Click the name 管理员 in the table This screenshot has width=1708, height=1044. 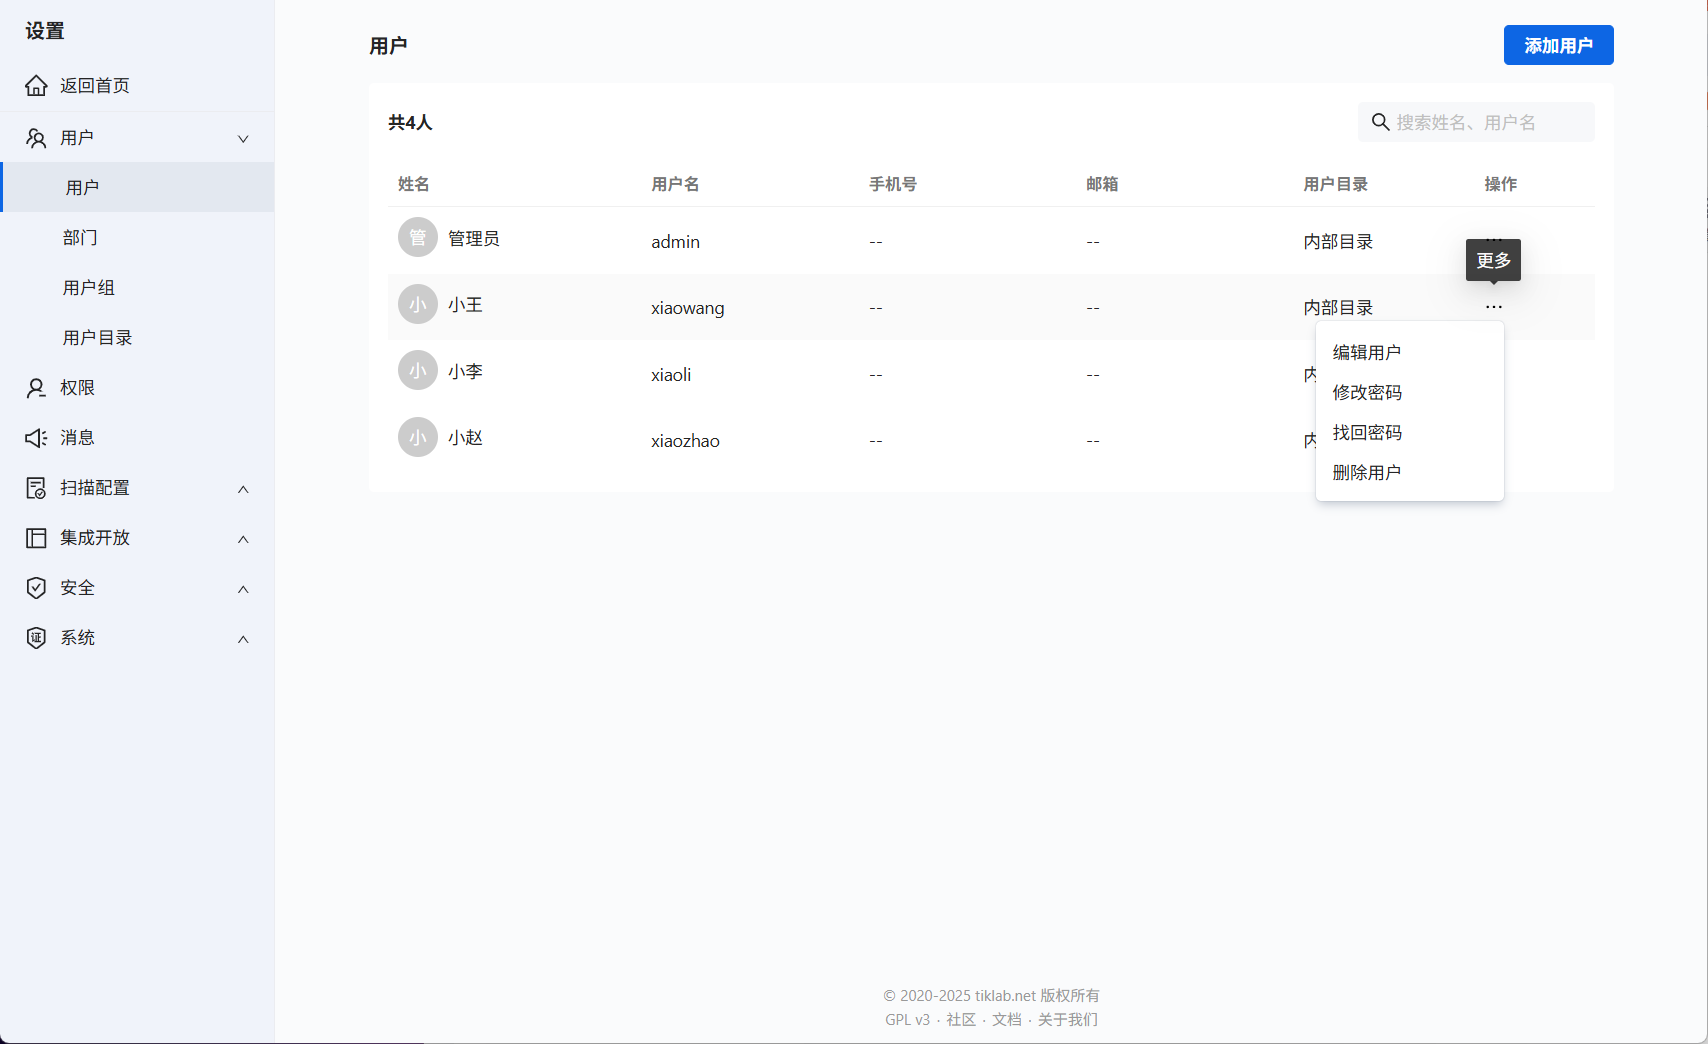(x=473, y=238)
